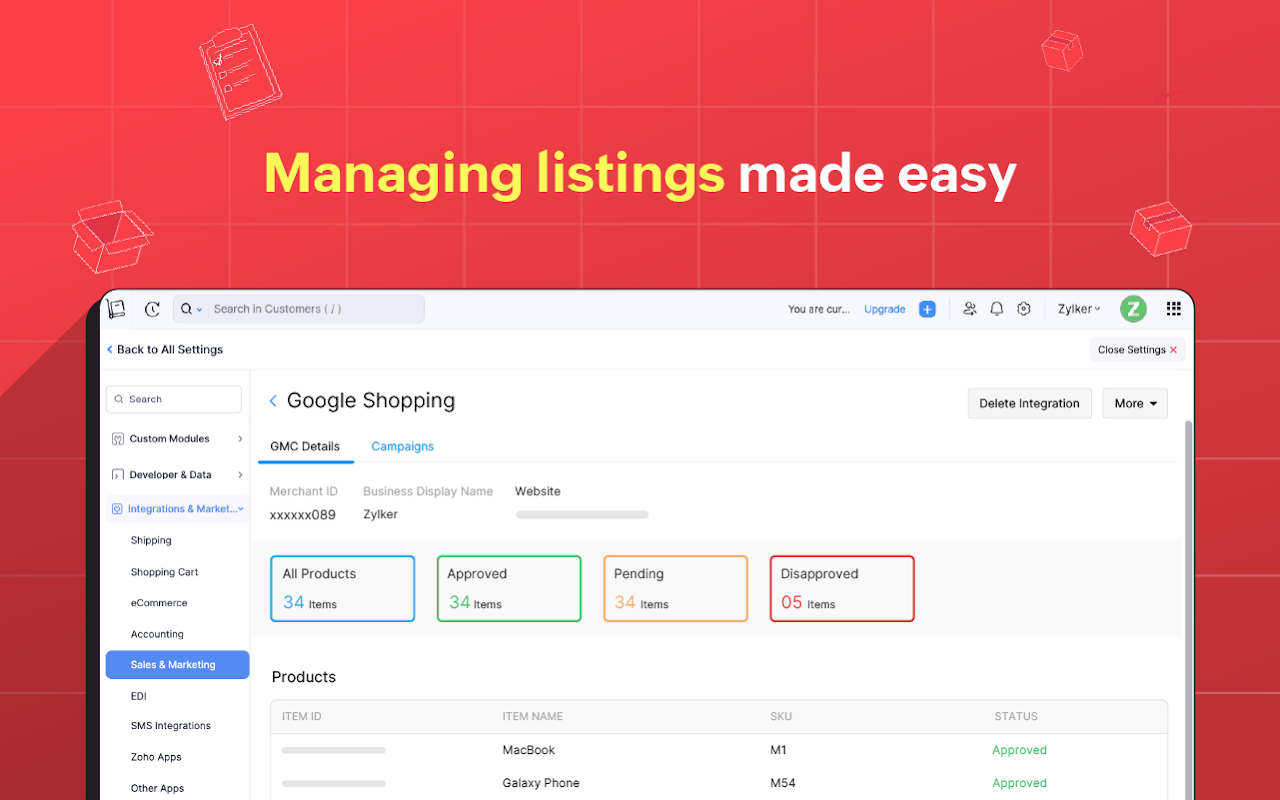Click the Custom Modules icon in sidebar

point(118,439)
